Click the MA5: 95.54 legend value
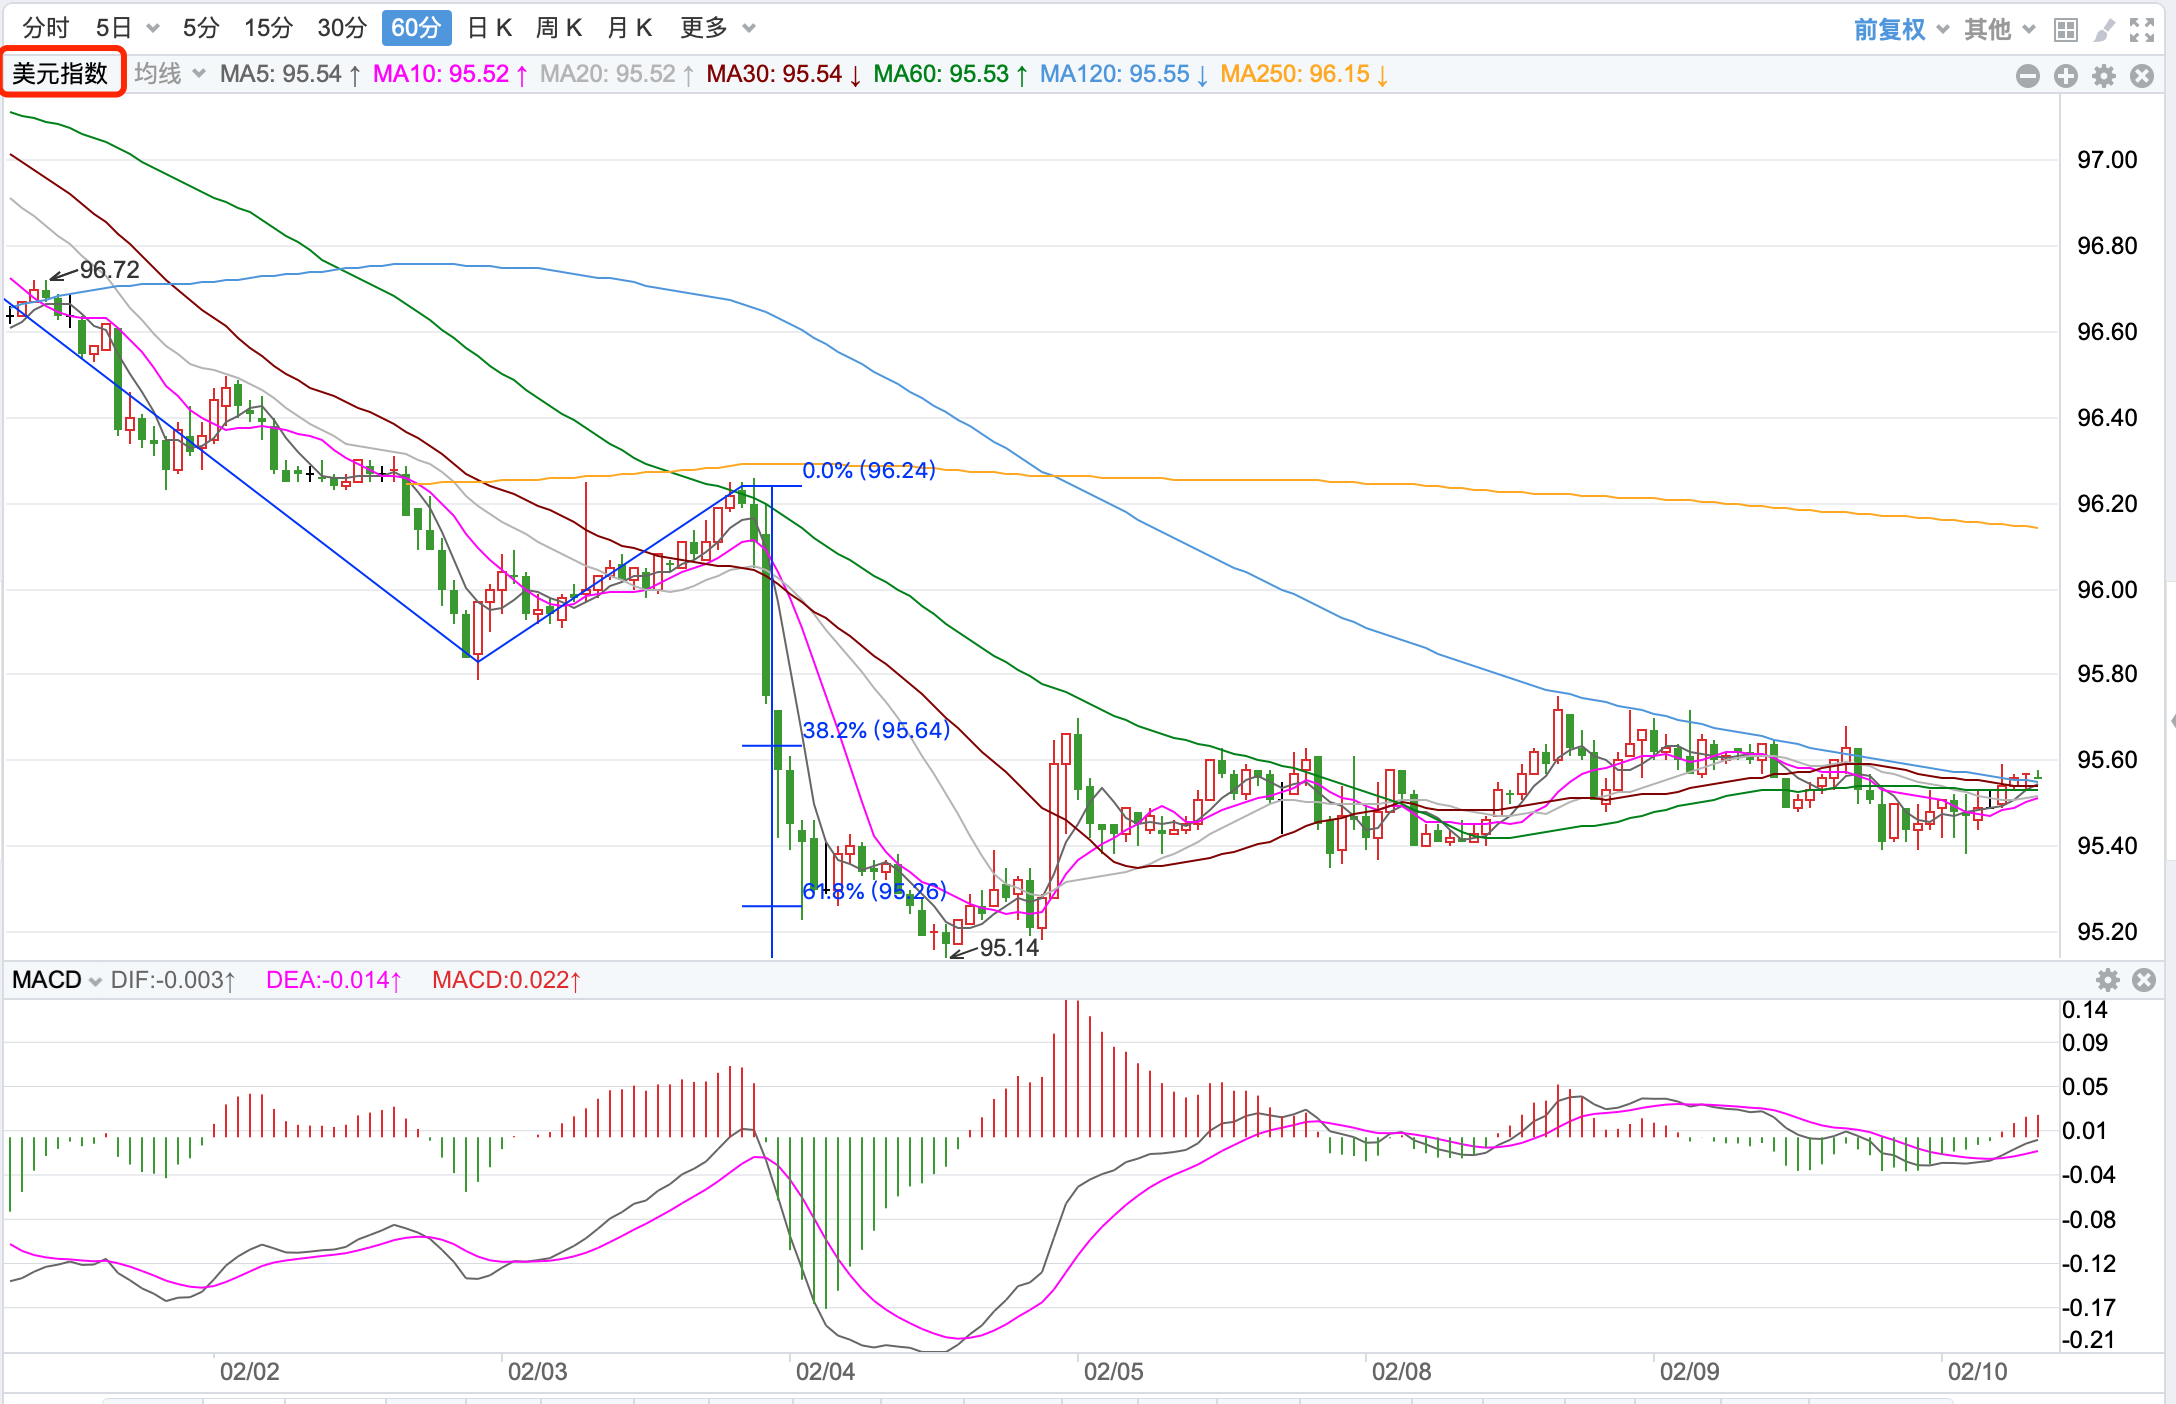The image size is (2176, 1404). (290, 74)
